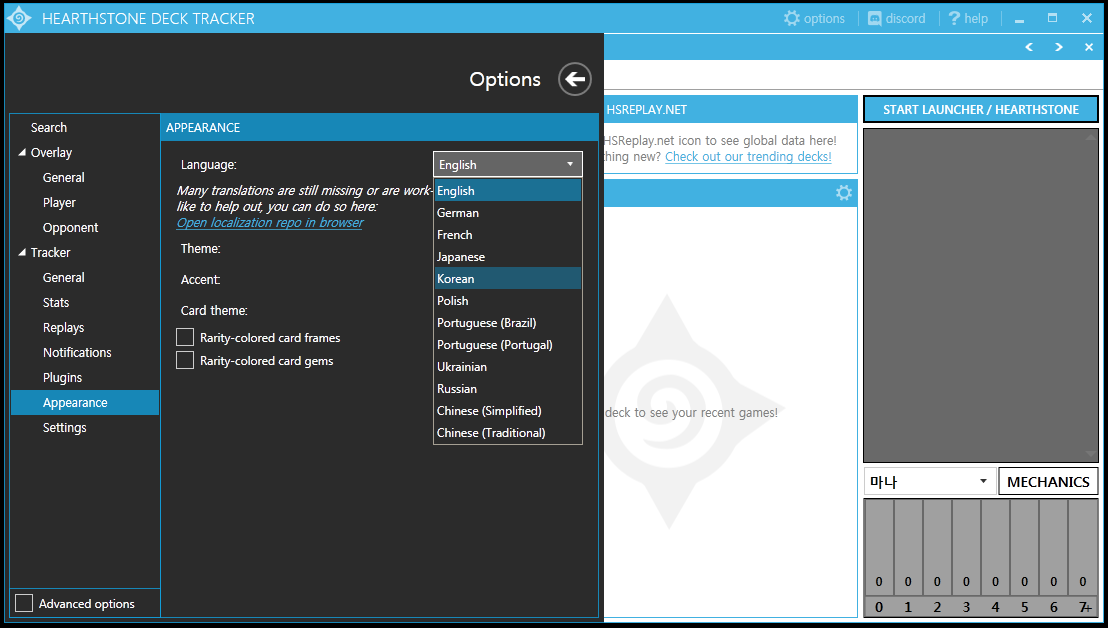
Task: Click the left chevron in secondary bar
Action: click(x=1029, y=47)
